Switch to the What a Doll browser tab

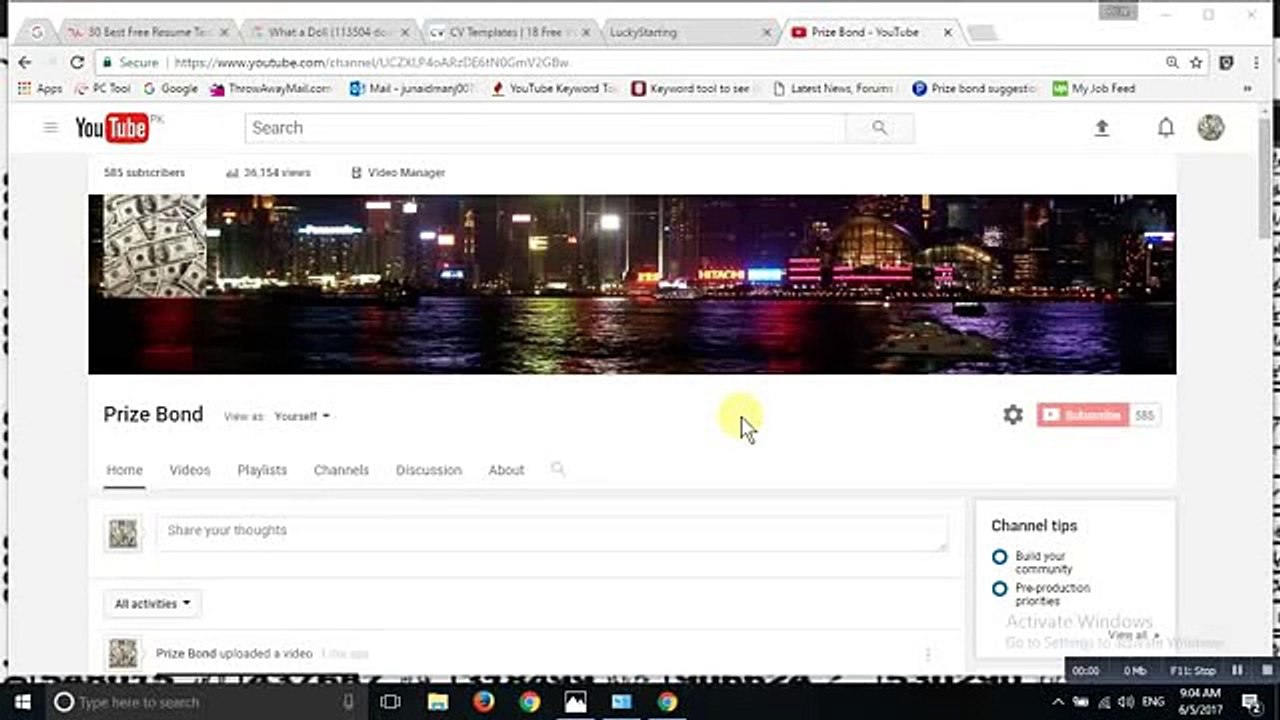click(x=328, y=32)
